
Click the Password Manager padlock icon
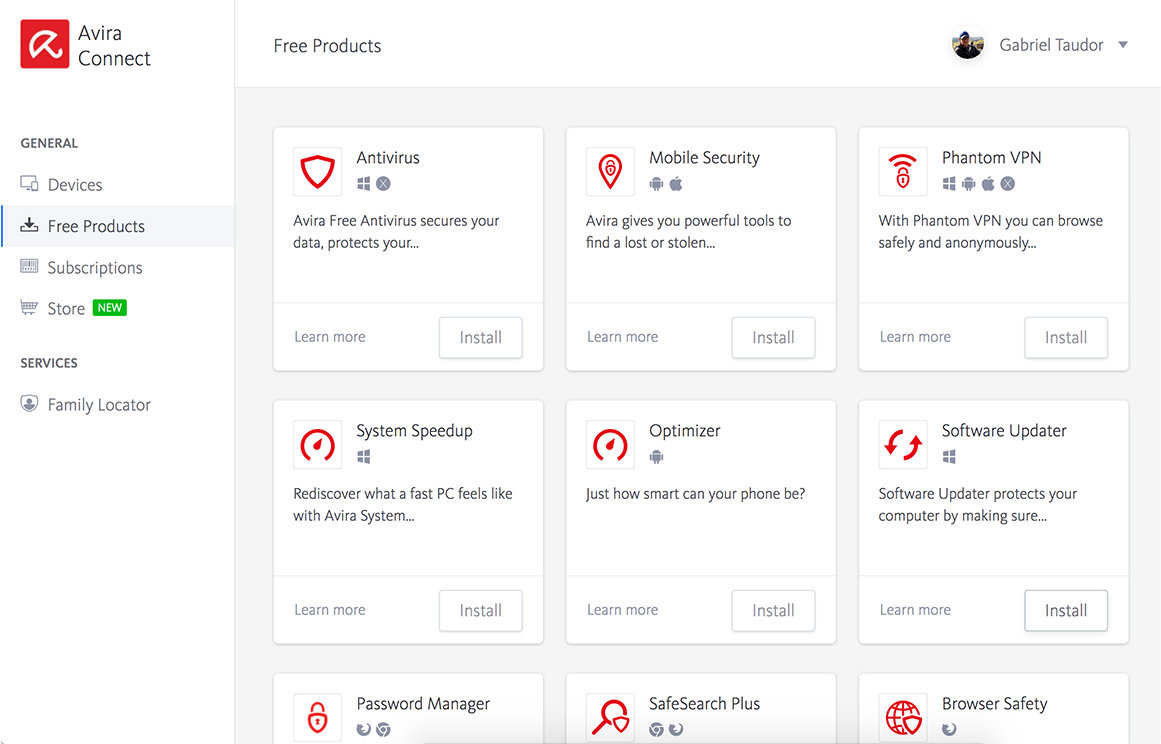click(x=318, y=717)
